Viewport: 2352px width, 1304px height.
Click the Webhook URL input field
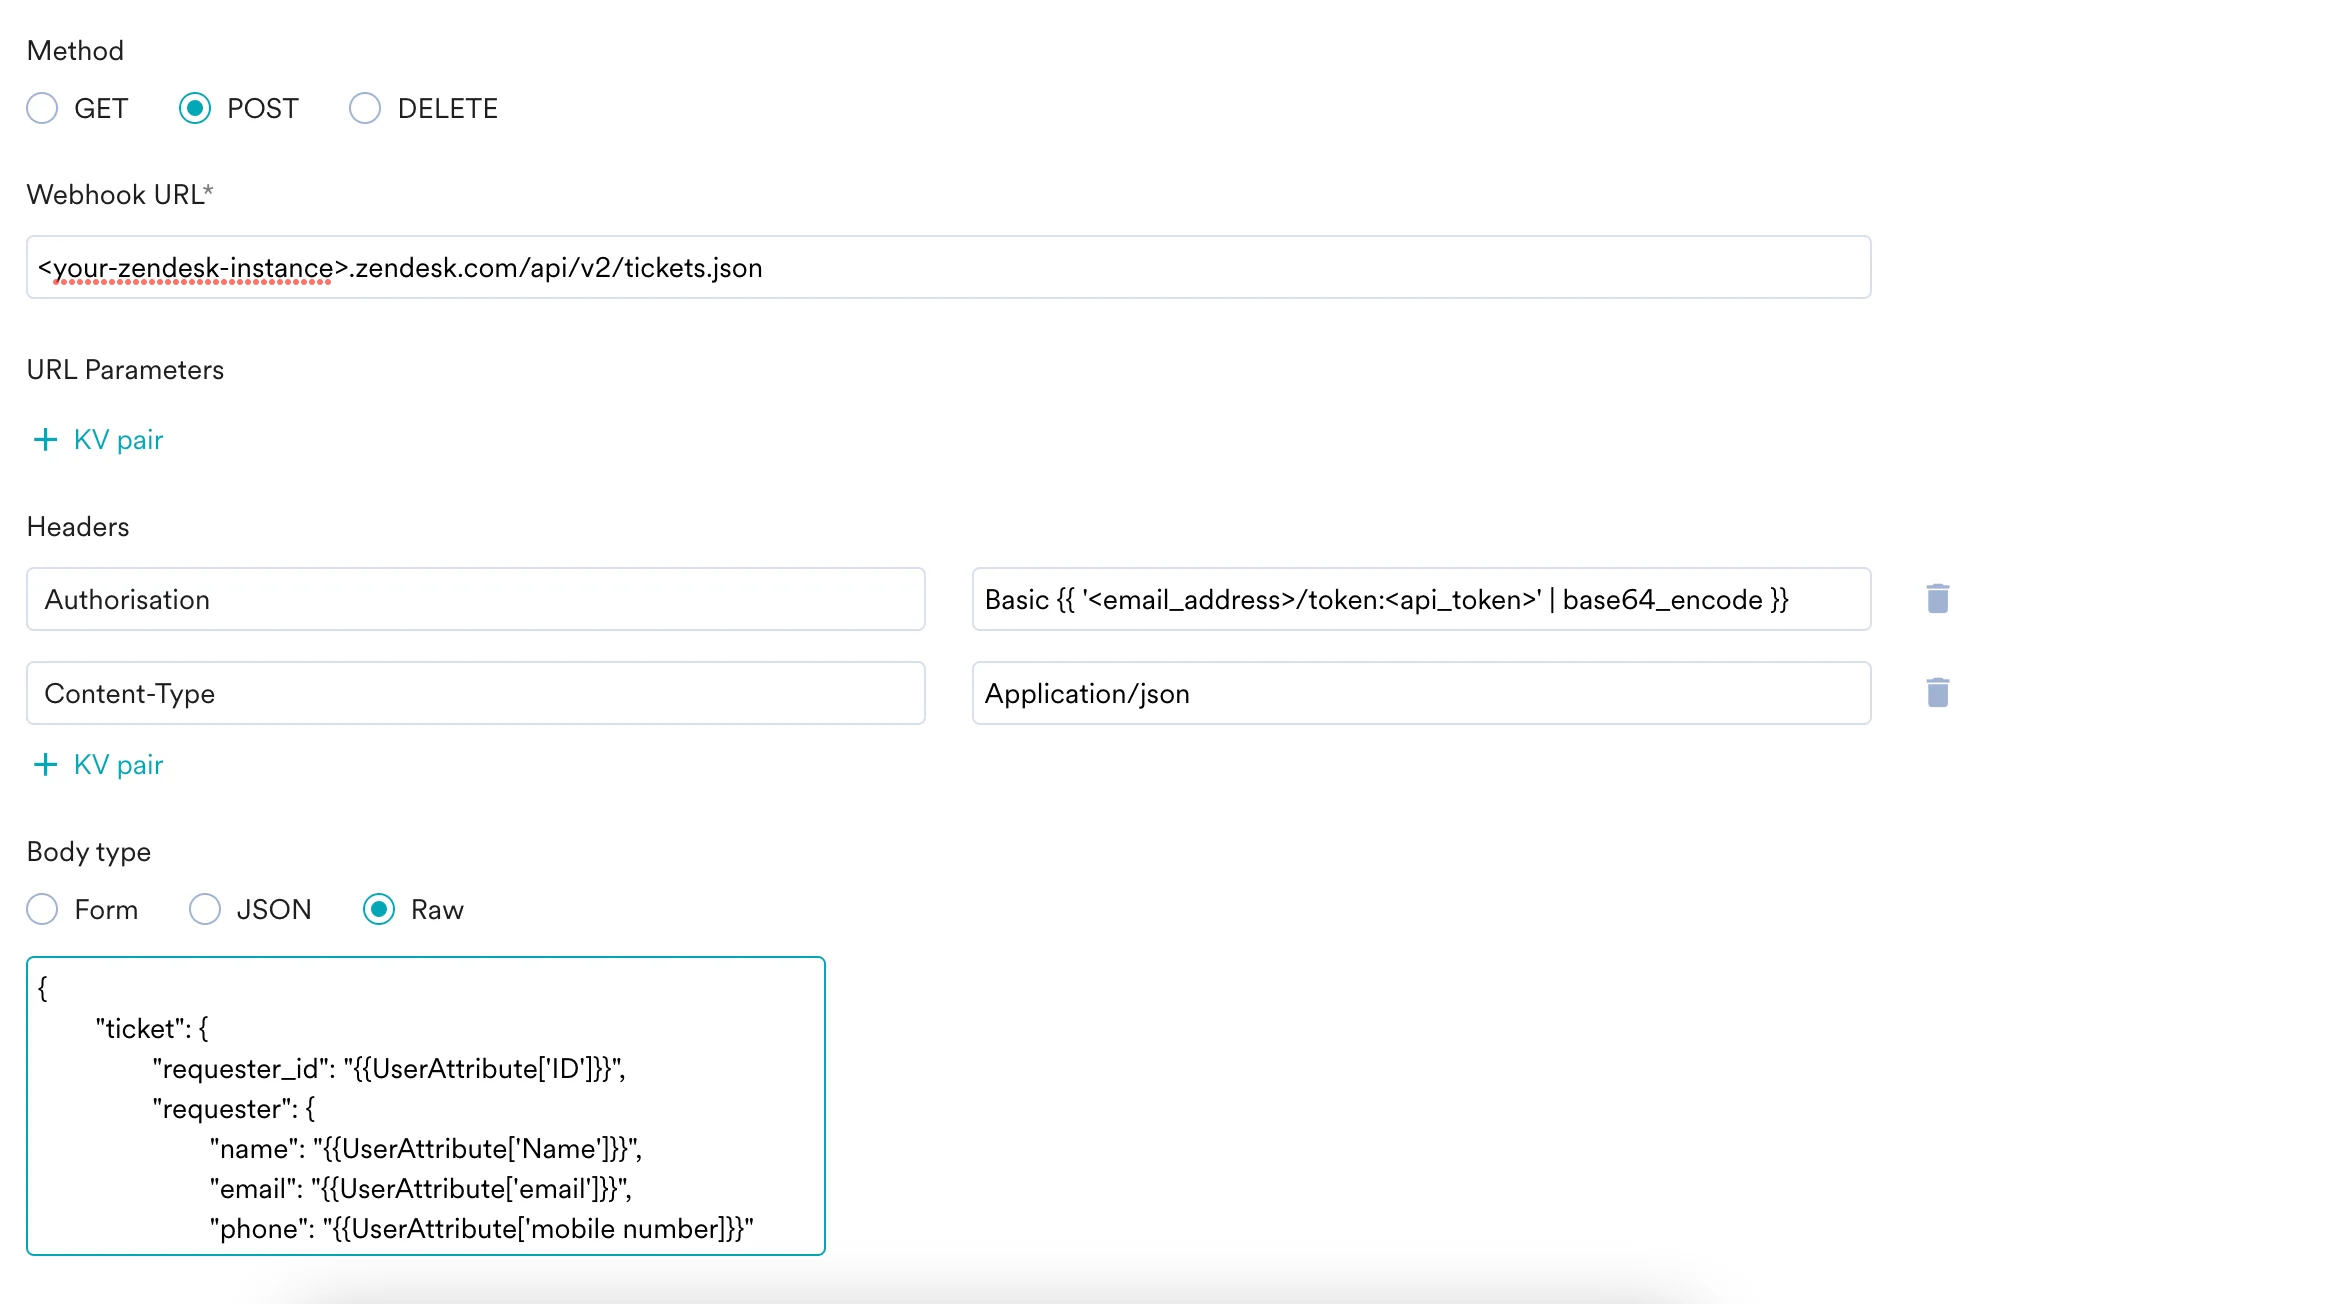point(948,267)
